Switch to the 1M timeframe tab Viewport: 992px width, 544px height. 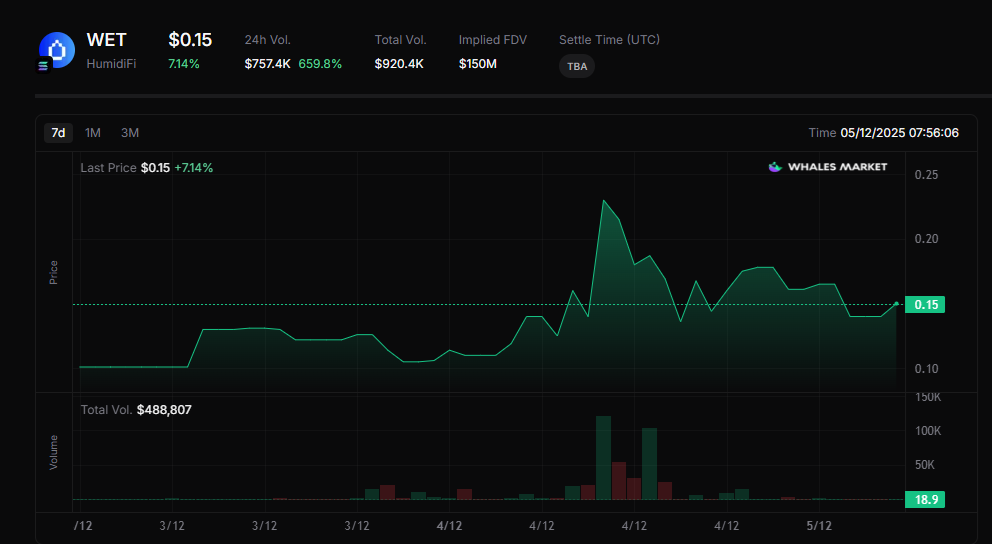coord(93,133)
